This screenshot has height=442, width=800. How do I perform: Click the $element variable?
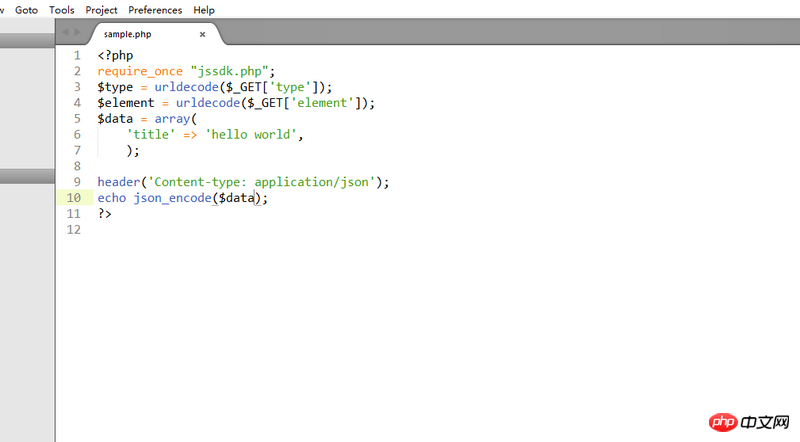click(x=126, y=103)
